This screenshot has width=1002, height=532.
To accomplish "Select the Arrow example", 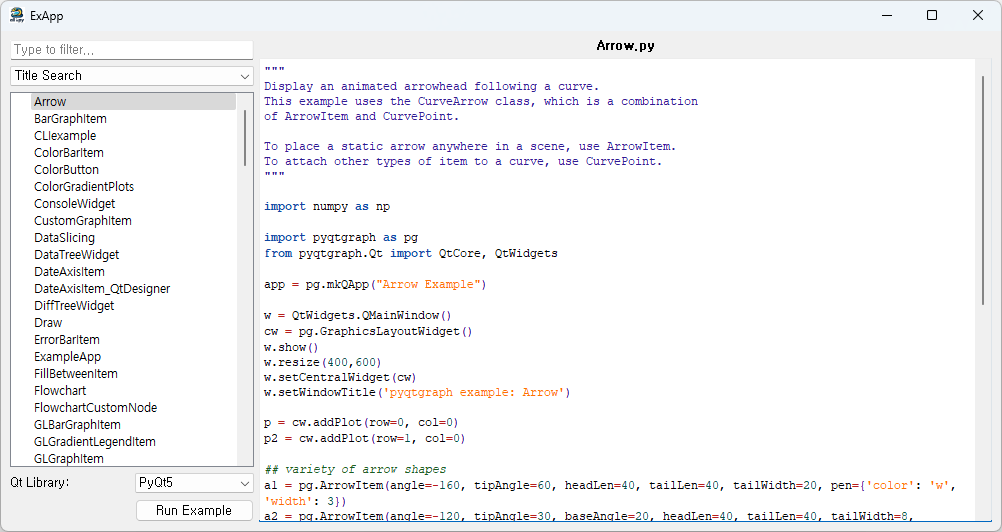I will [50, 102].
